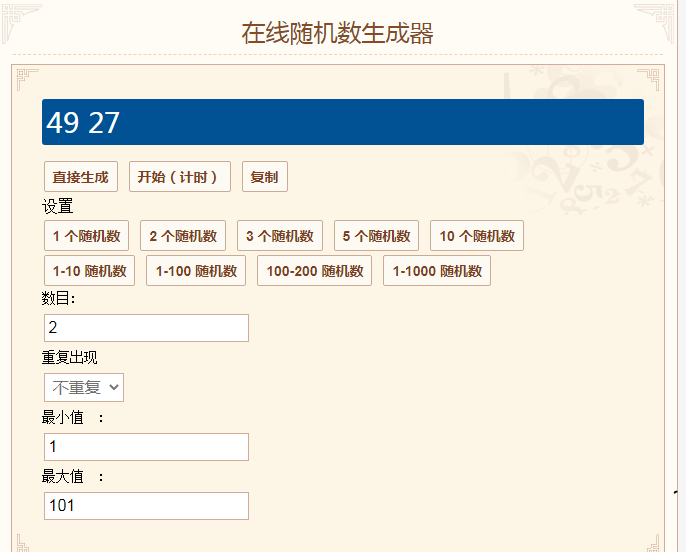
Task: Set the range with 1-10 随机数
Action: point(89,271)
